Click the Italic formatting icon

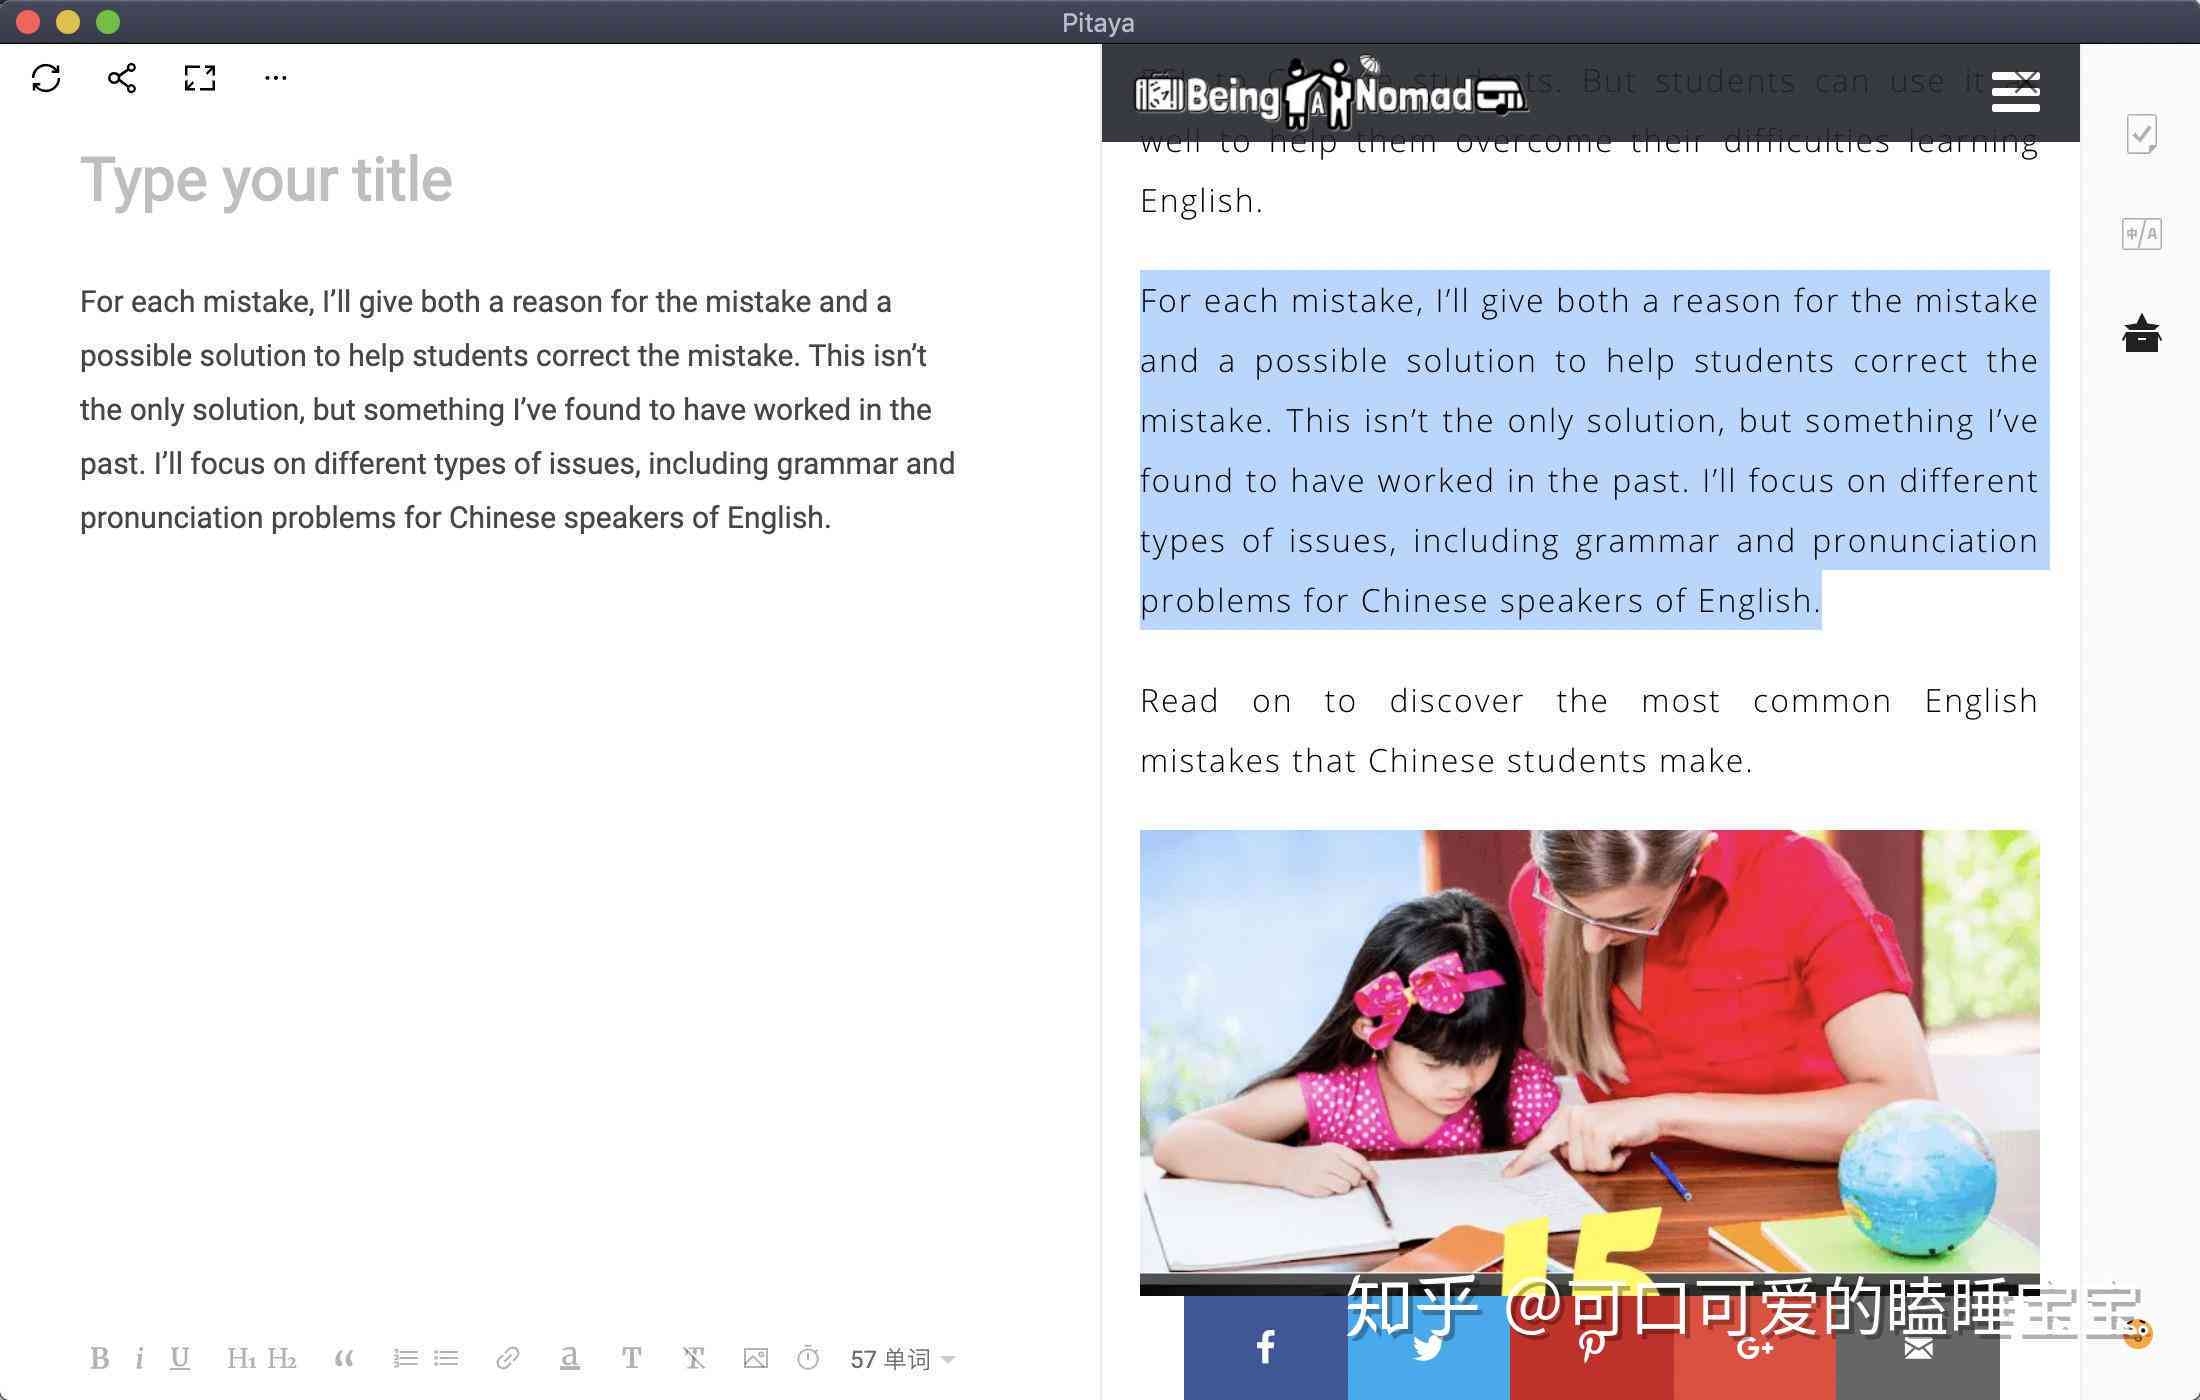[141, 1357]
